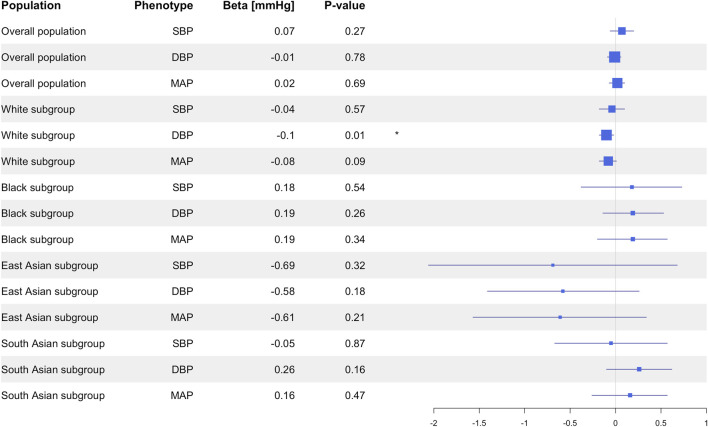Select the Black subgroup DBP beta 0.19
Screen dimensions: 708x427
click(x=284, y=214)
